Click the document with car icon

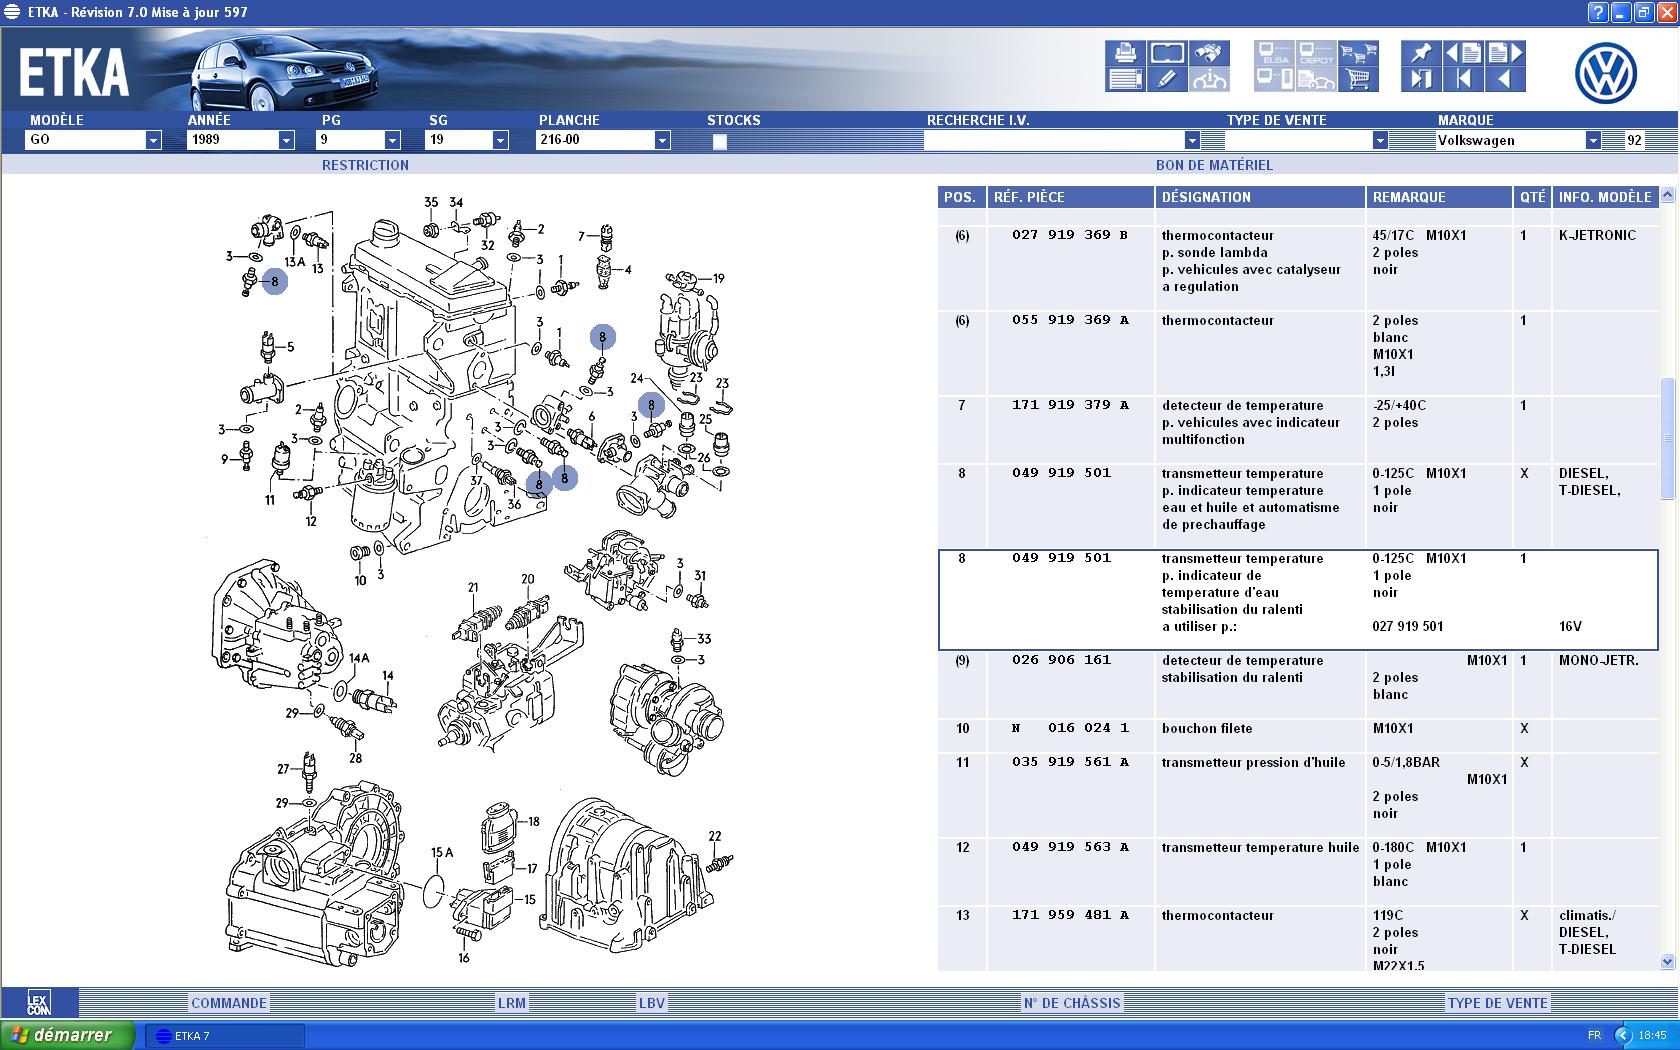(1316, 79)
